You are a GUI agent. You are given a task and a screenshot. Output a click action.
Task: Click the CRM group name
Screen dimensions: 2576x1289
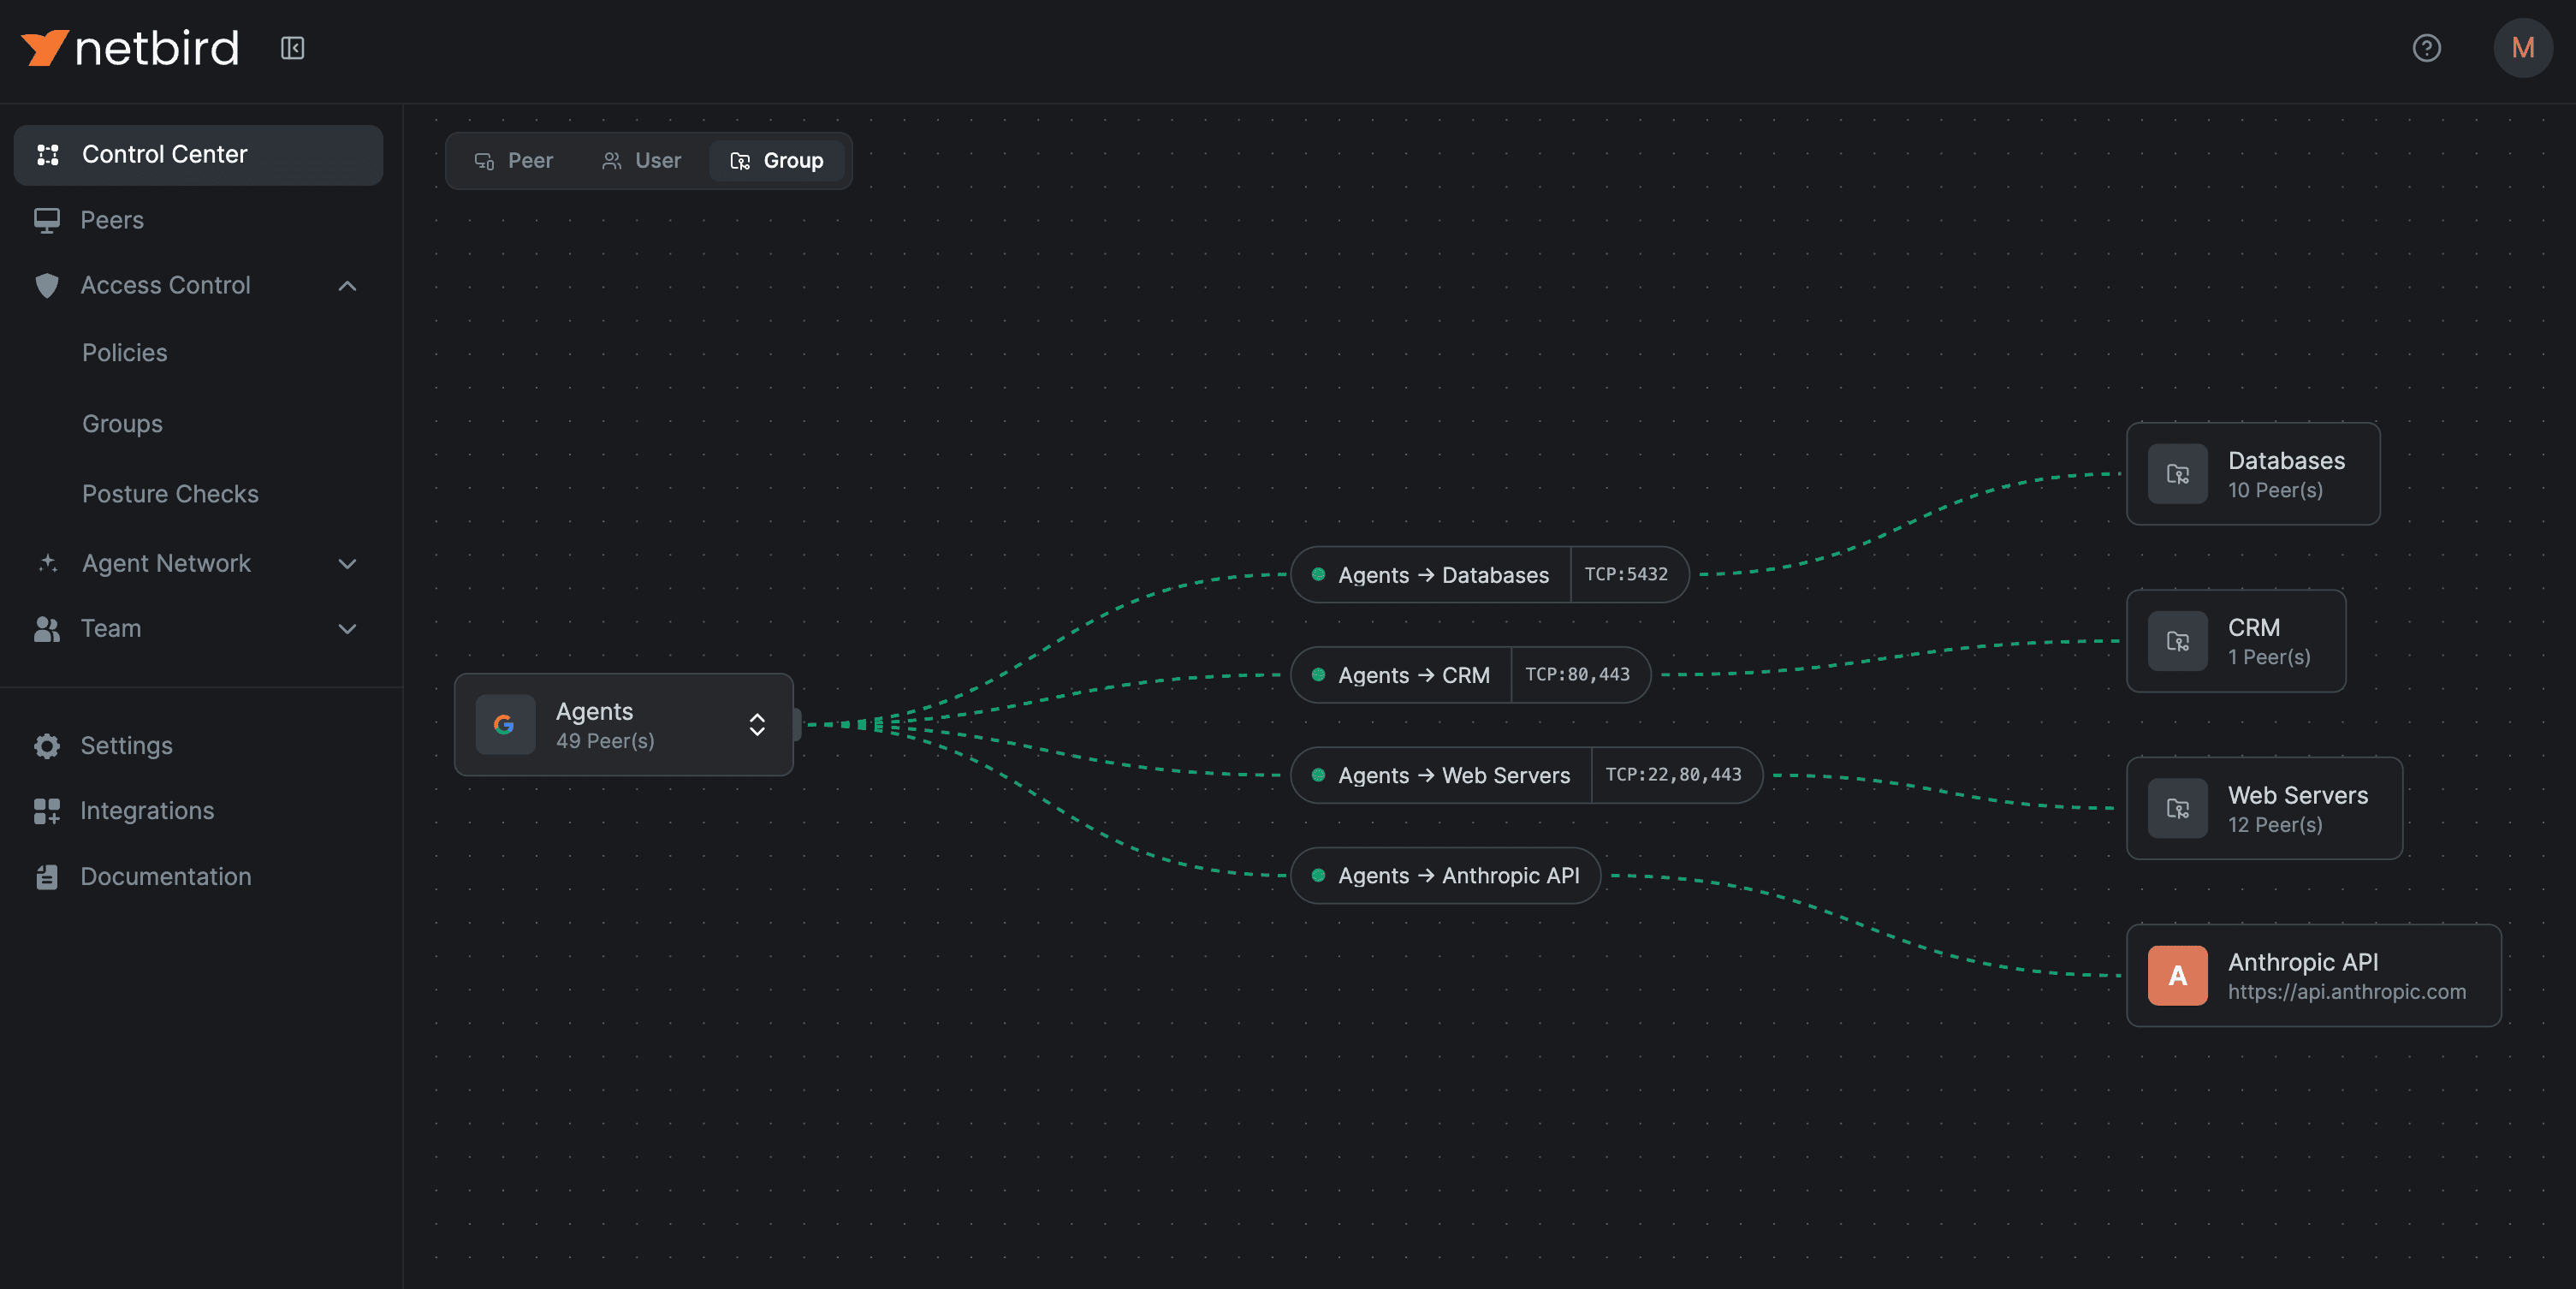click(x=2254, y=628)
